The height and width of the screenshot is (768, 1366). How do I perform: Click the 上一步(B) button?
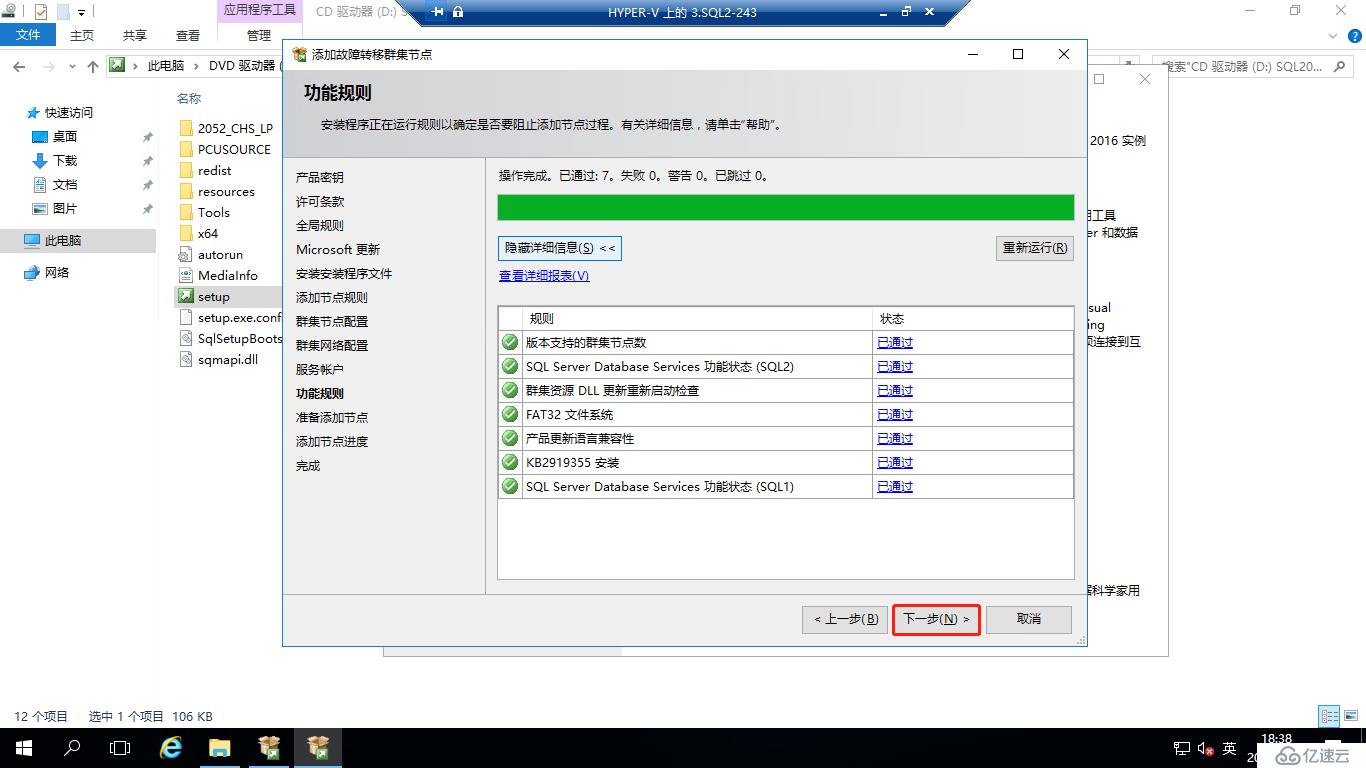click(x=845, y=619)
